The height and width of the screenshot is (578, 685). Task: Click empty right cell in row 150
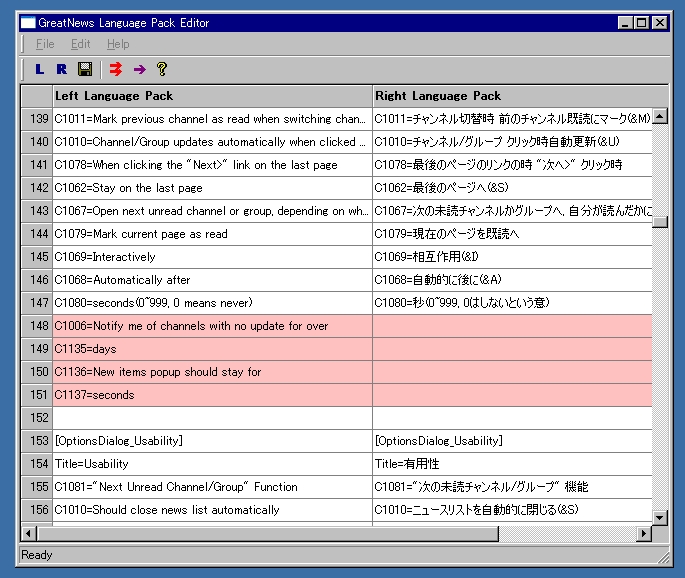pyautogui.click(x=512, y=372)
